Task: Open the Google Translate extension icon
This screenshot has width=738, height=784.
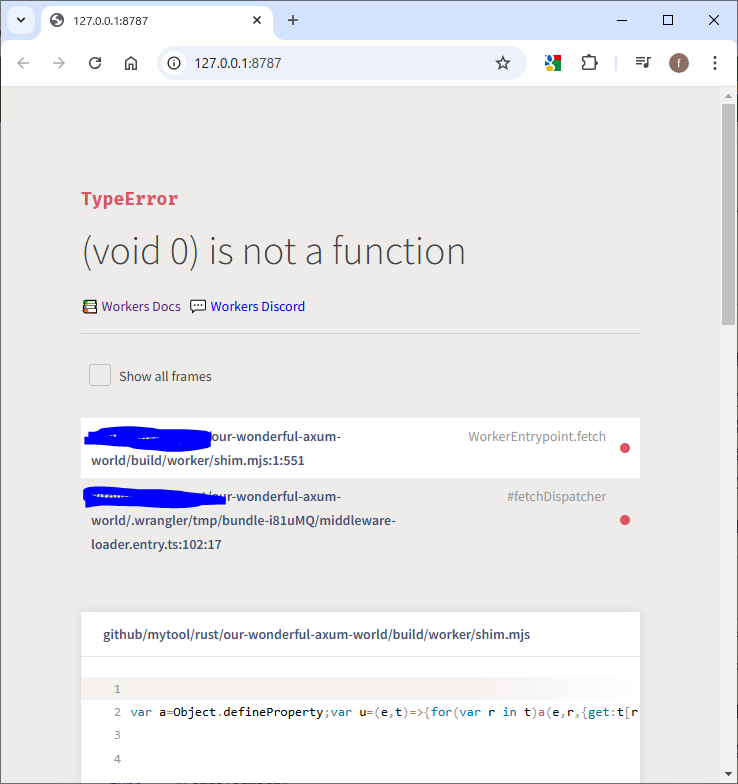Action: [x=552, y=63]
